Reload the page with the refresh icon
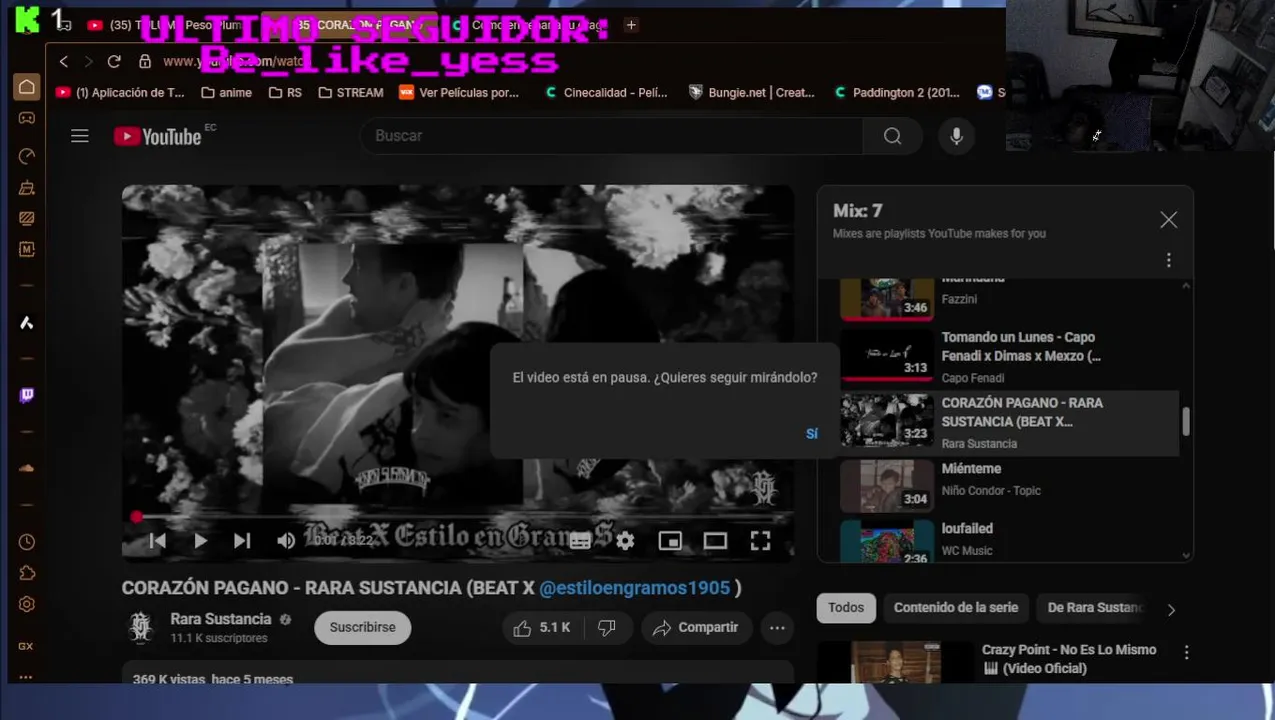Viewport: 1275px width, 720px height. pos(114,62)
